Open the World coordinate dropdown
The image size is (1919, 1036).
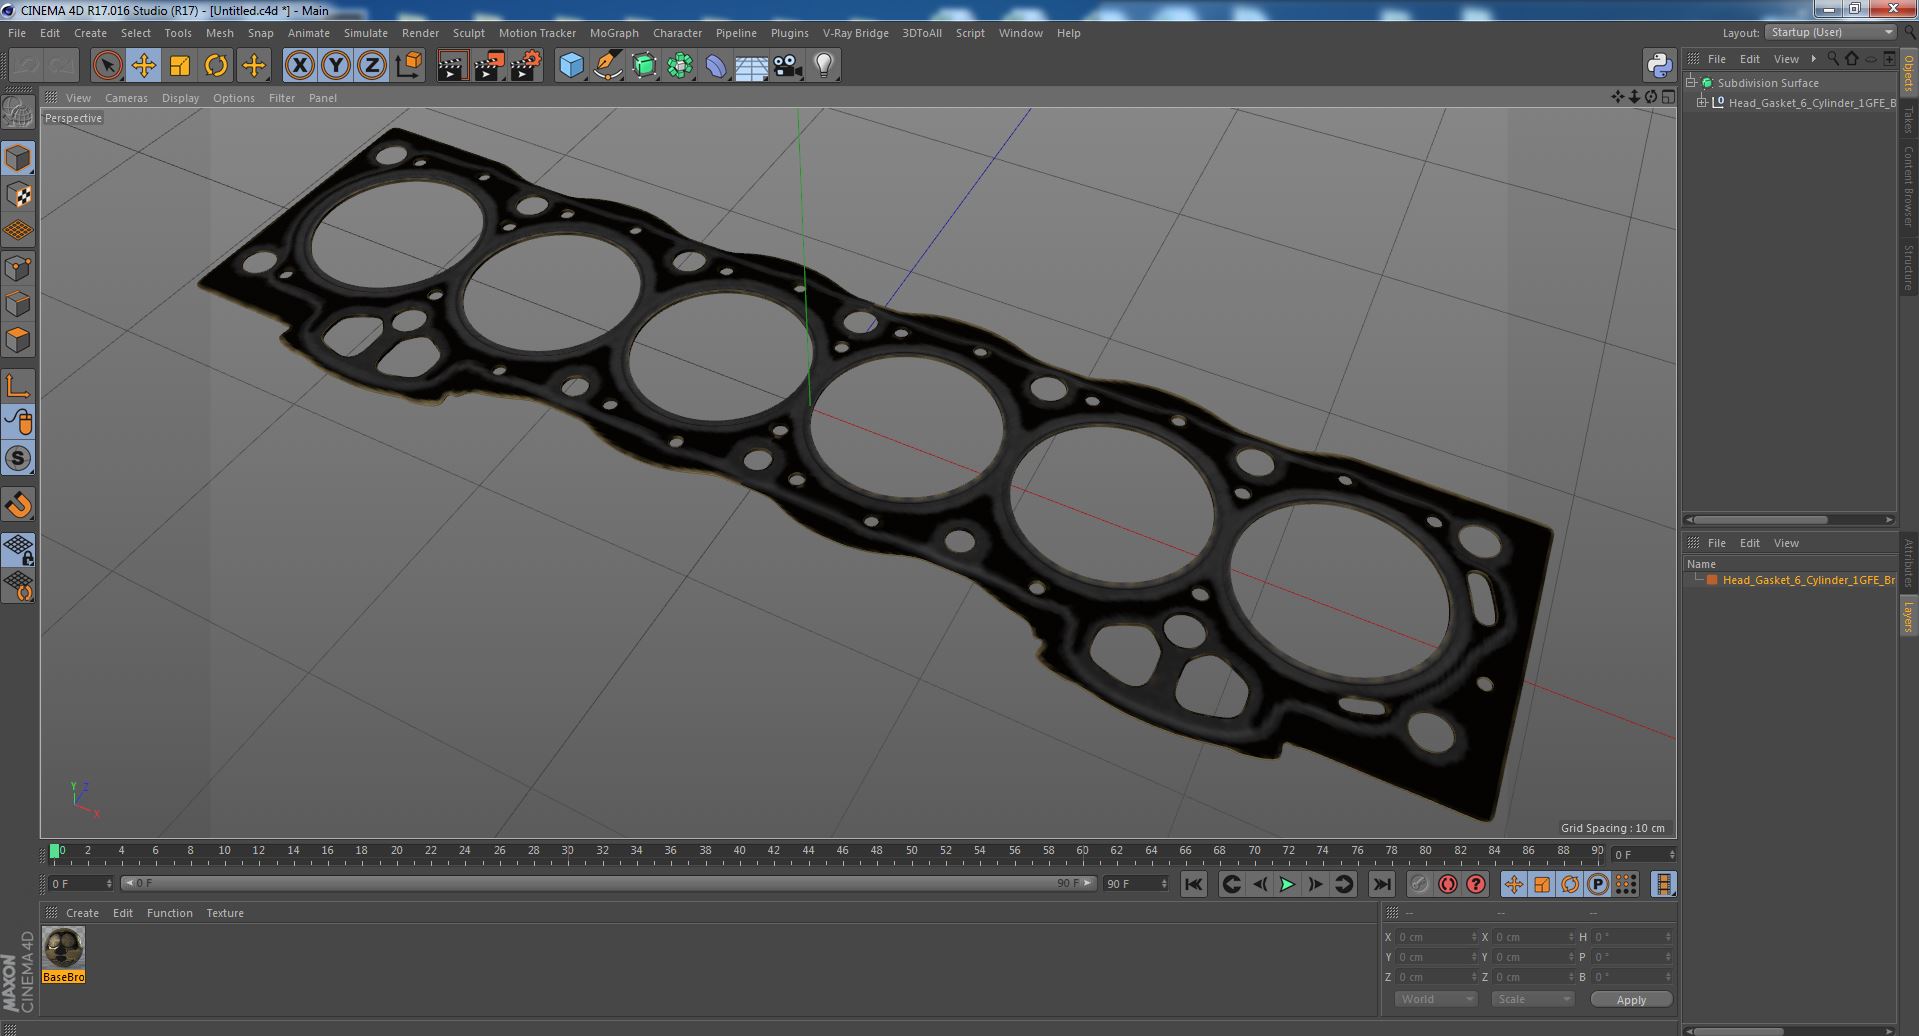[1436, 999]
